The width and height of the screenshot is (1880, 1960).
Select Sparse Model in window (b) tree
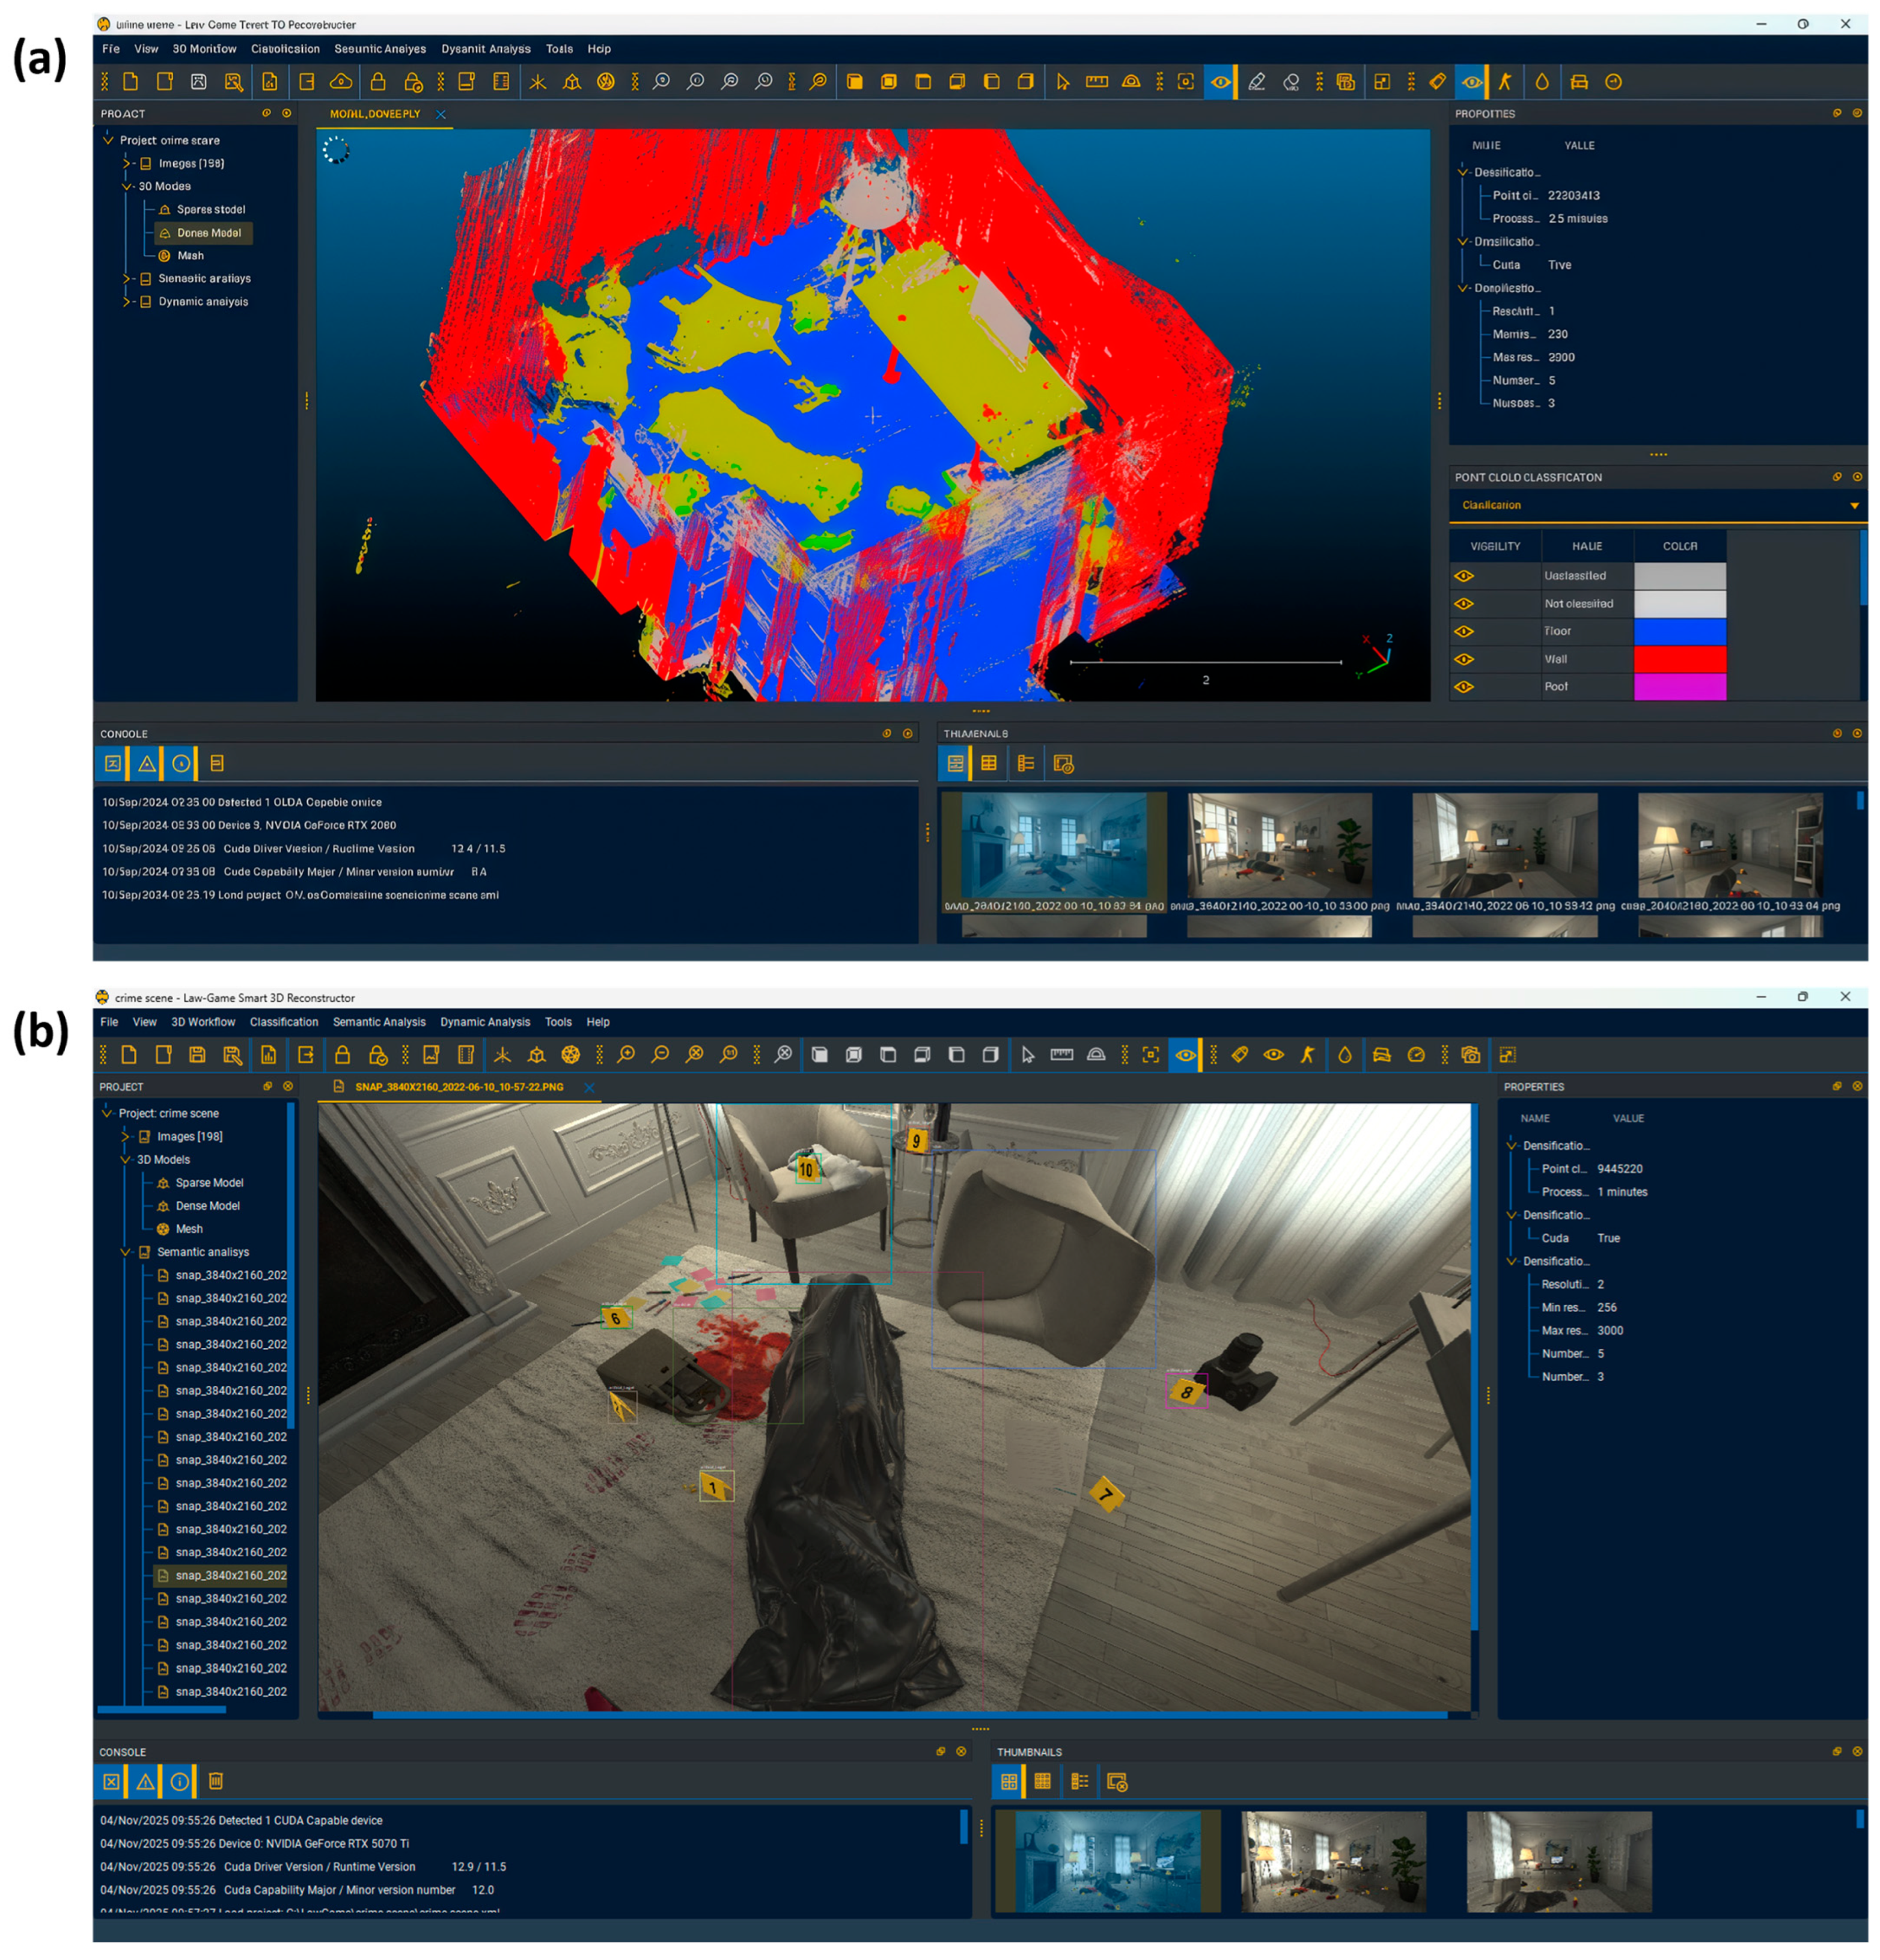click(209, 1182)
